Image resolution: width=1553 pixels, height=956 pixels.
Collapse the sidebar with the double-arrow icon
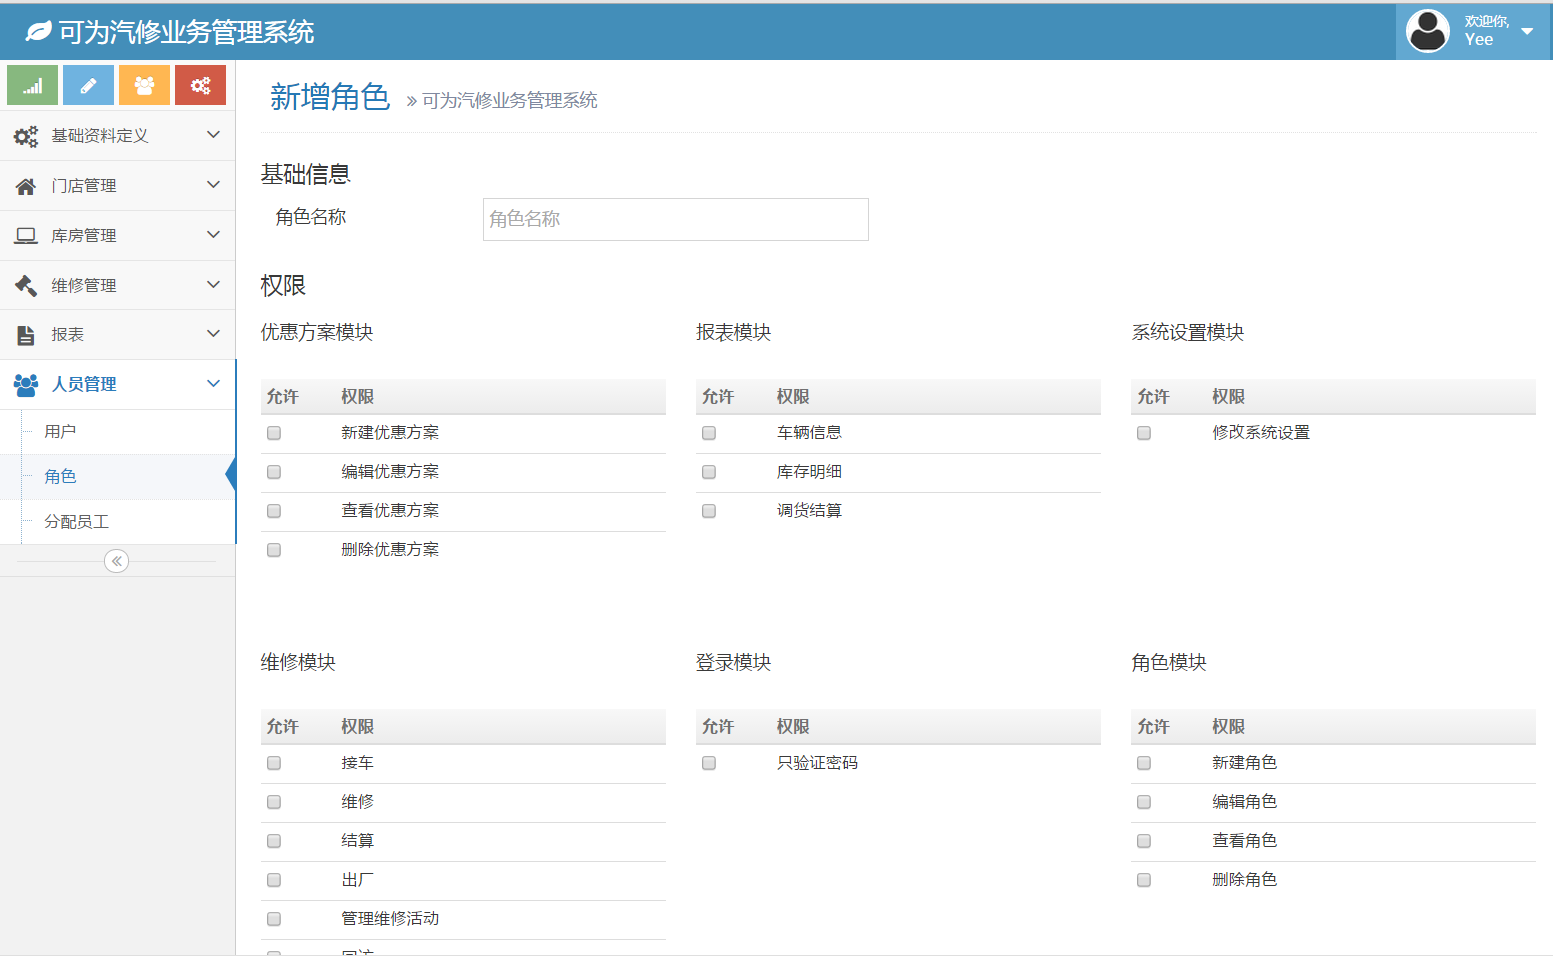point(117,561)
